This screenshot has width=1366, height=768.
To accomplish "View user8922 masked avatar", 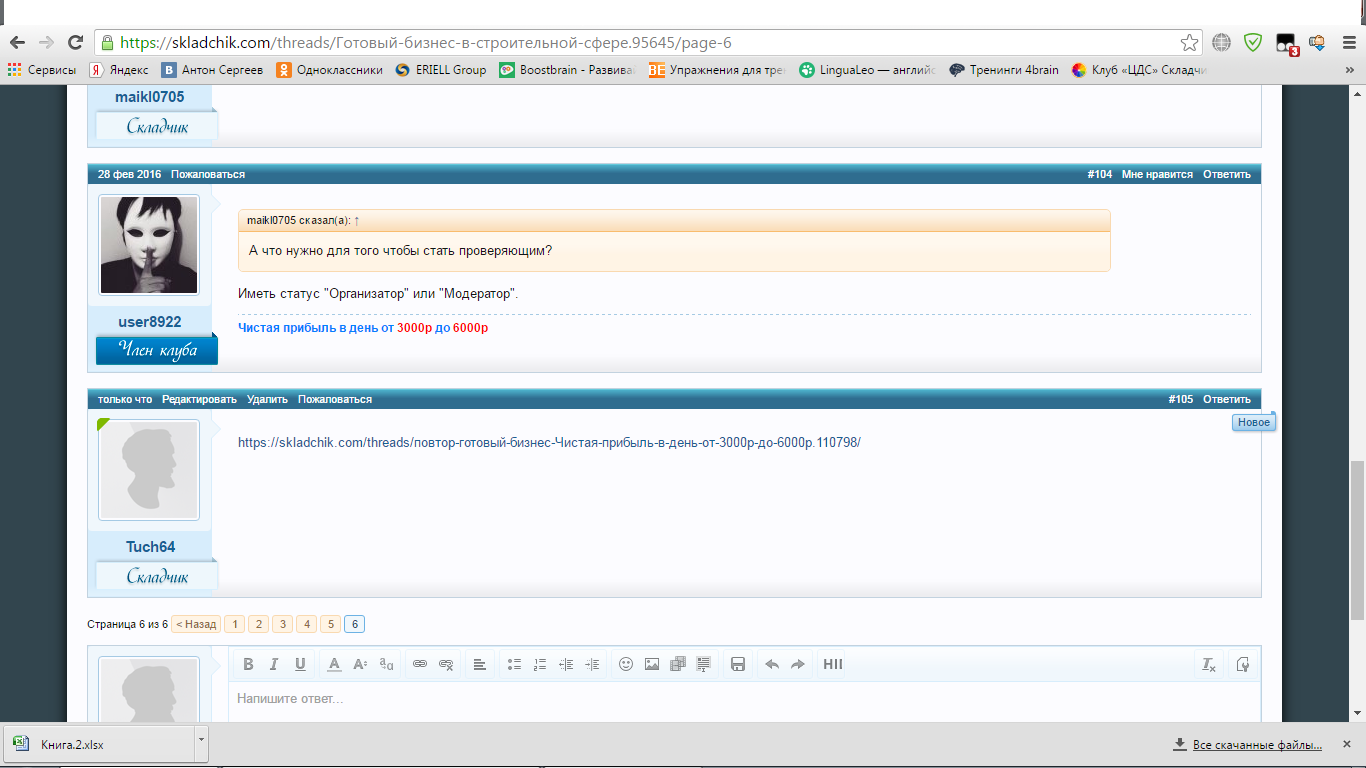I will [149, 245].
